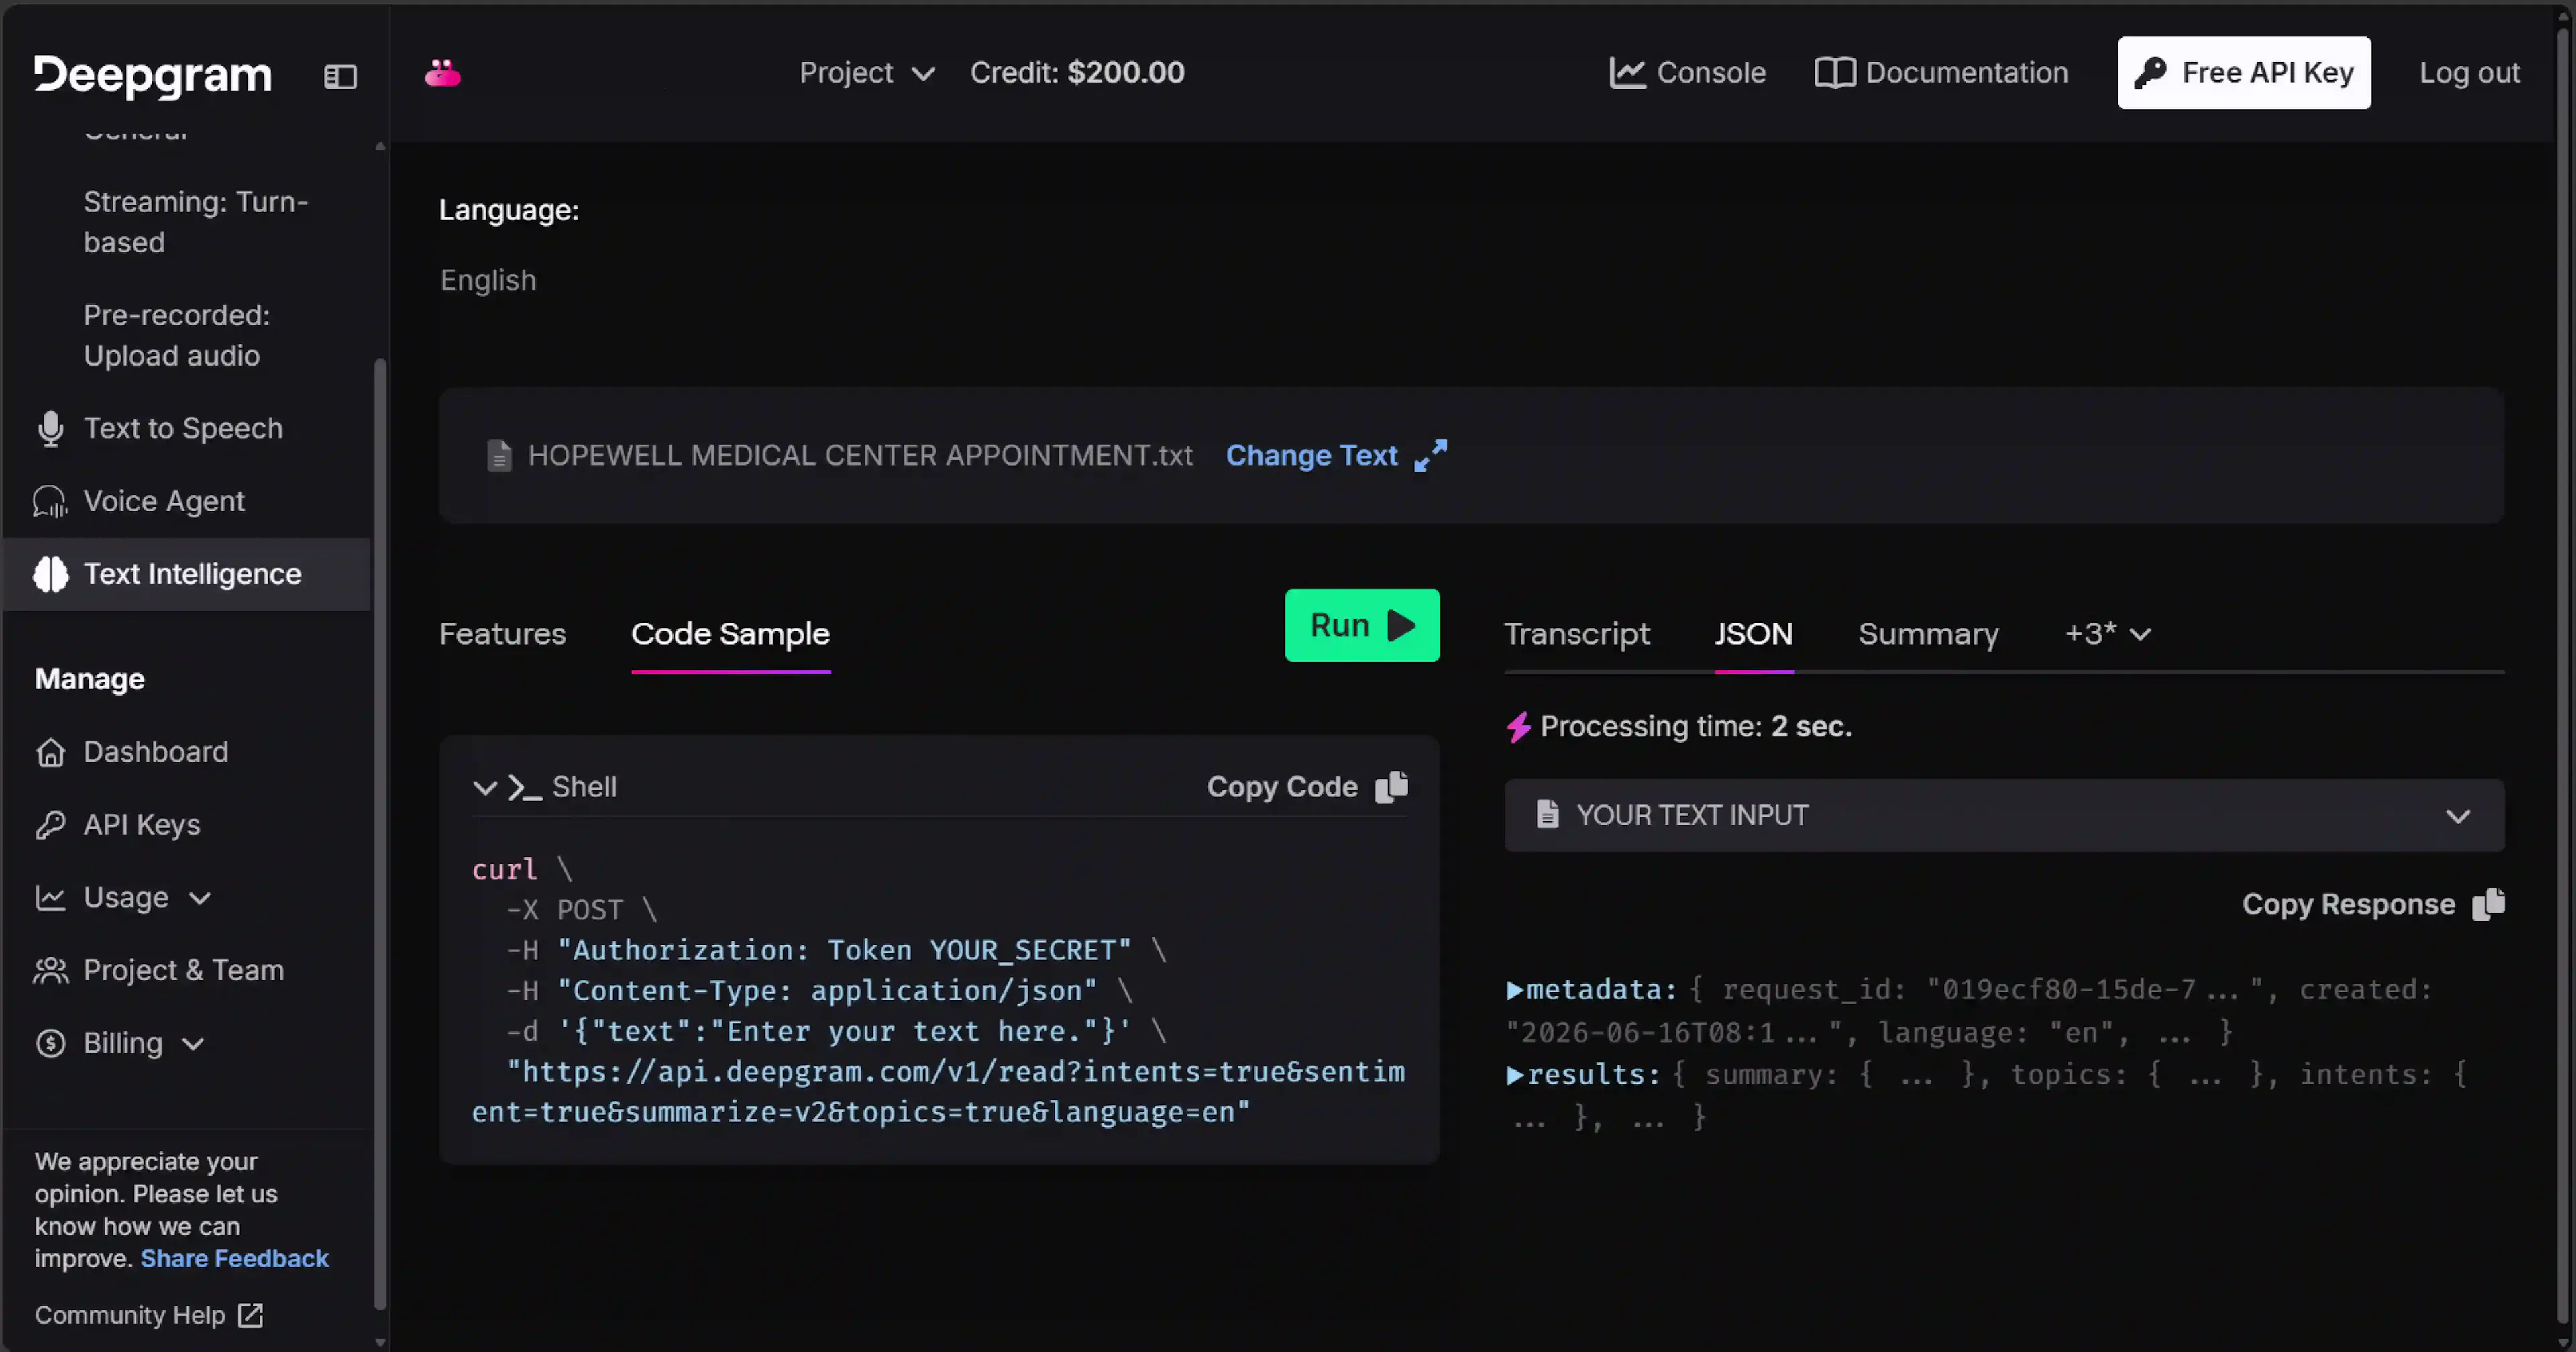Expand the metadata JSON node
The height and width of the screenshot is (1352, 2576).
click(x=1514, y=990)
